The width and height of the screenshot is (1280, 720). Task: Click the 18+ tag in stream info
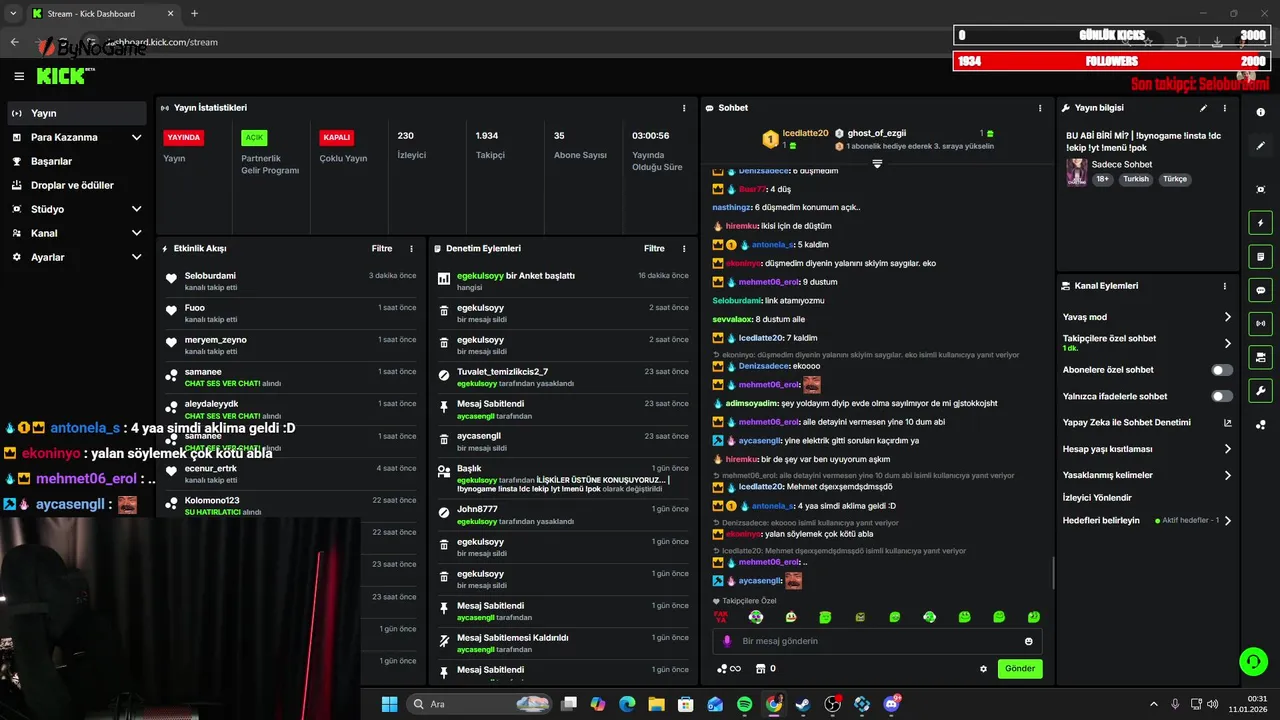[x=1102, y=179]
